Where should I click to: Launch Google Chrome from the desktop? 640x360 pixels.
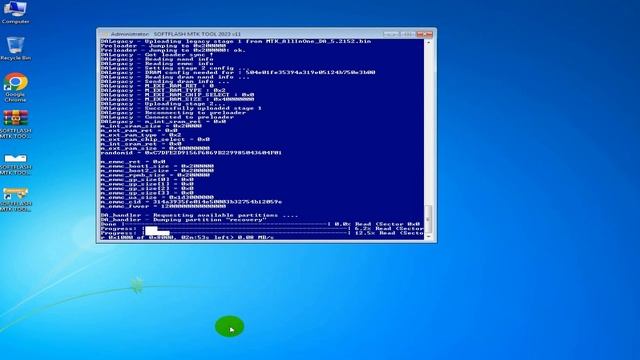(x=16, y=87)
